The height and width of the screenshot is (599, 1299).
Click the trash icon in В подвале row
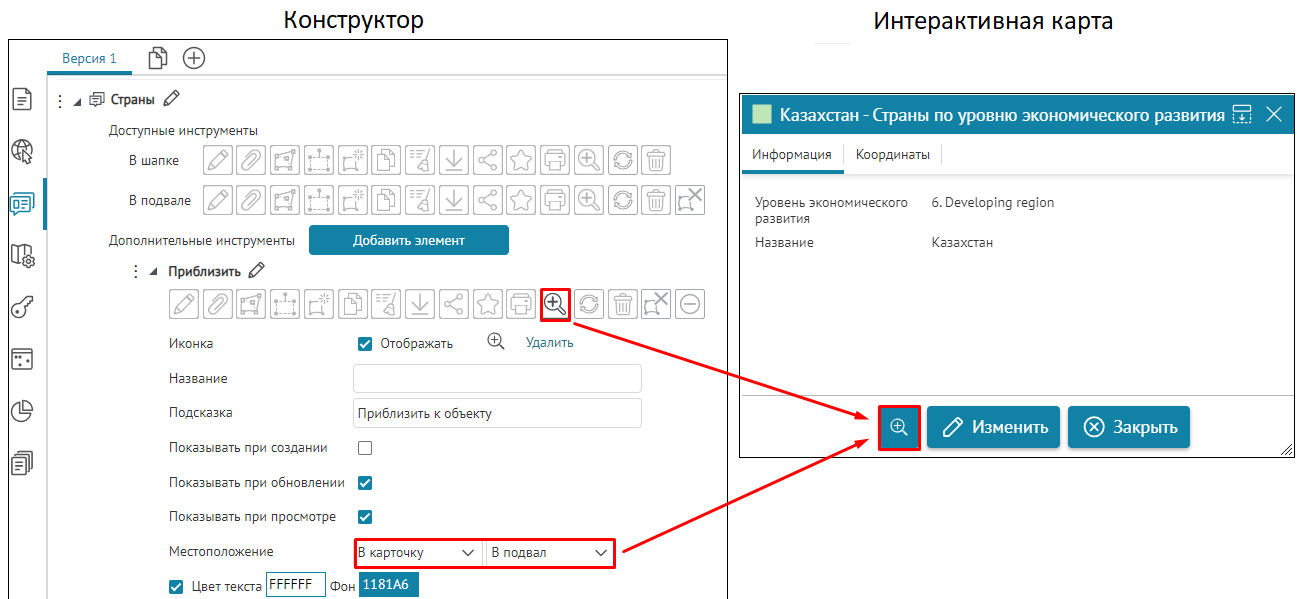[x=655, y=200]
